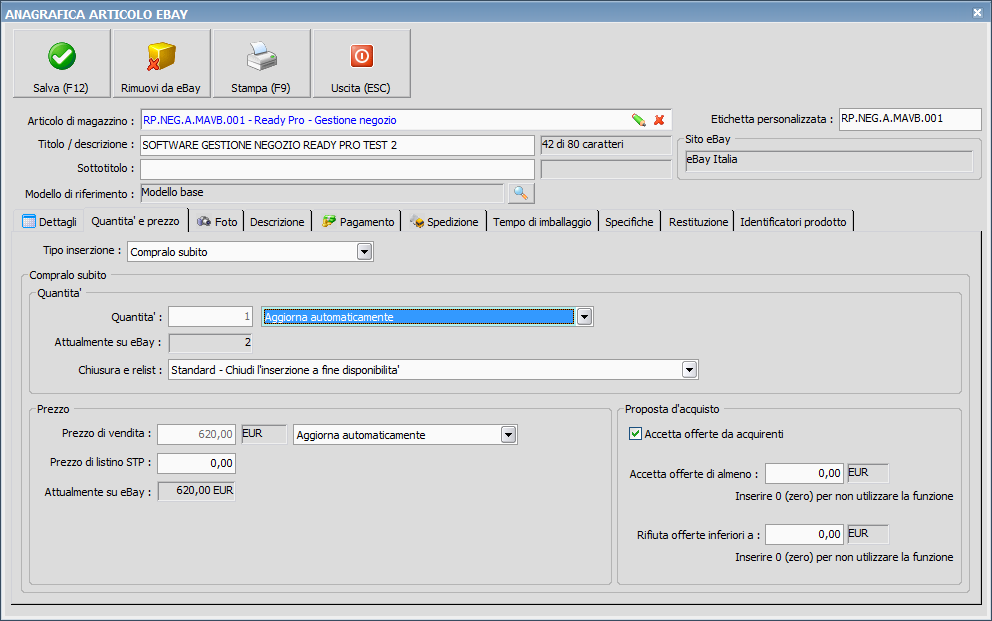
Task: Open the Identificatori prodotto tab
Action: (x=793, y=221)
